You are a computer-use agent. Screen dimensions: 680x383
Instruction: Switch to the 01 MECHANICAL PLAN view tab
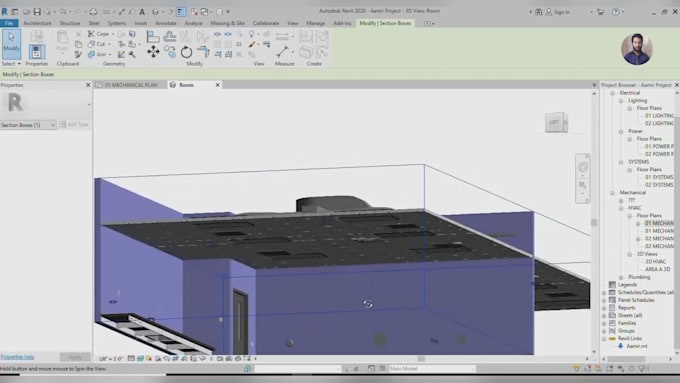[131, 85]
